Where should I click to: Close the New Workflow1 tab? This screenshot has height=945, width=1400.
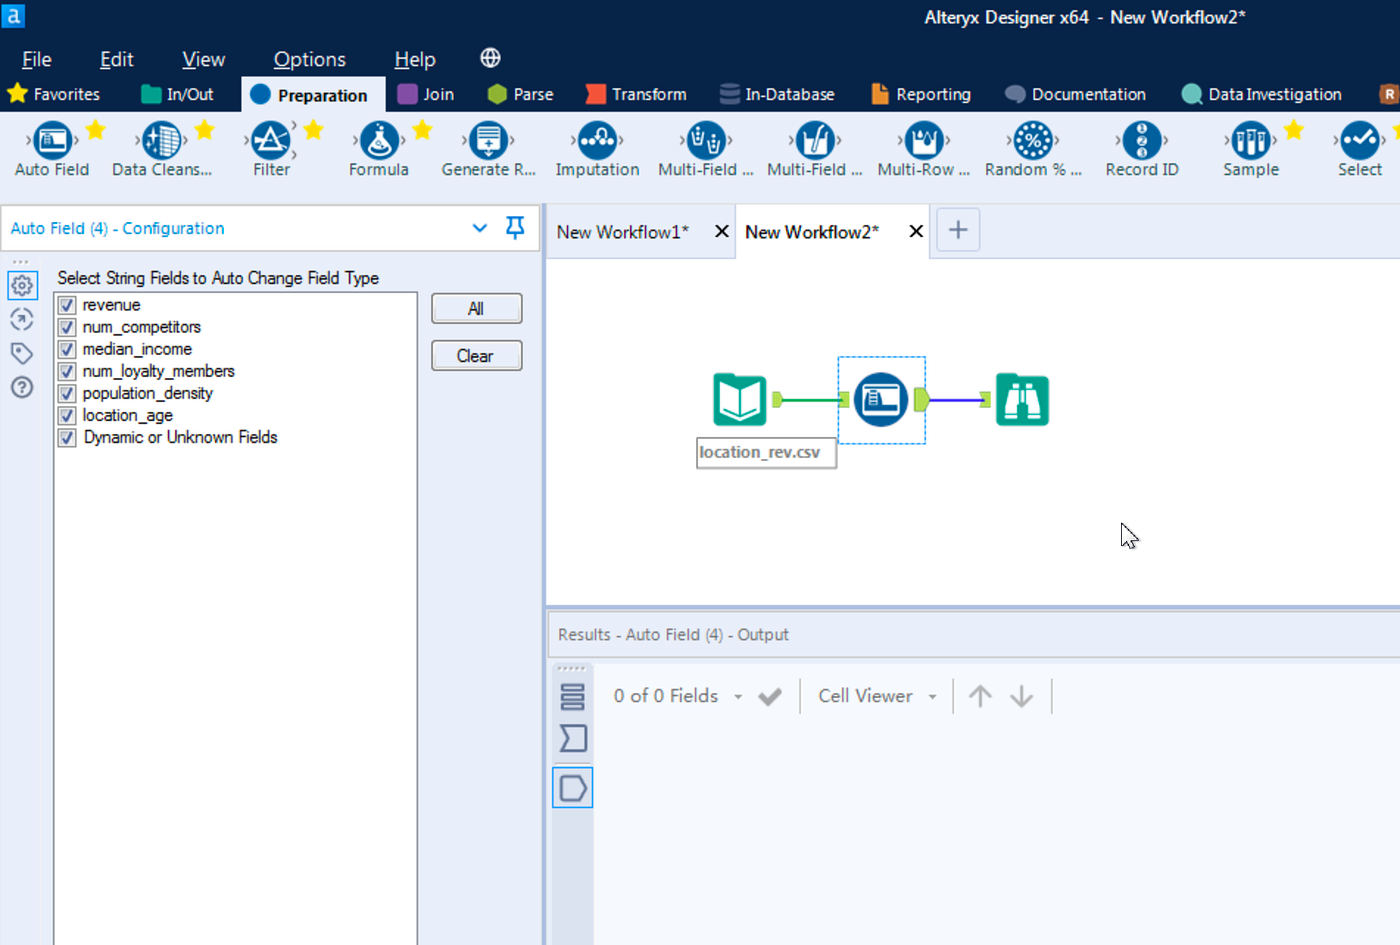tap(721, 232)
